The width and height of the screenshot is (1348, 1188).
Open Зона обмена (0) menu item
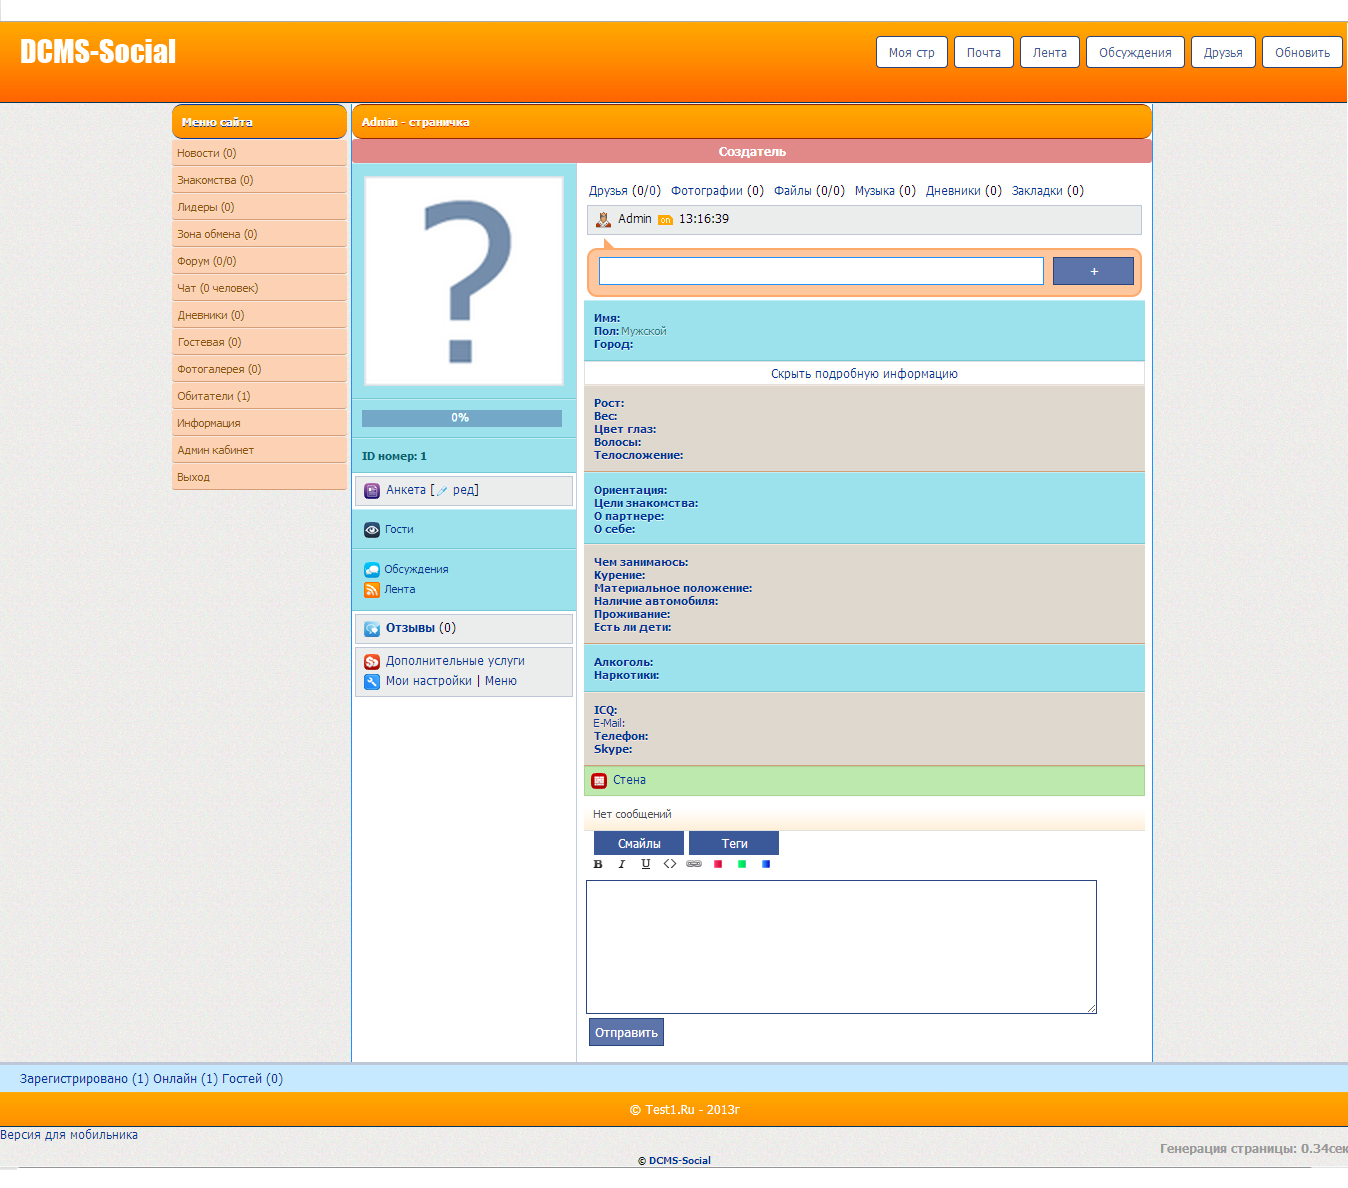coord(259,234)
